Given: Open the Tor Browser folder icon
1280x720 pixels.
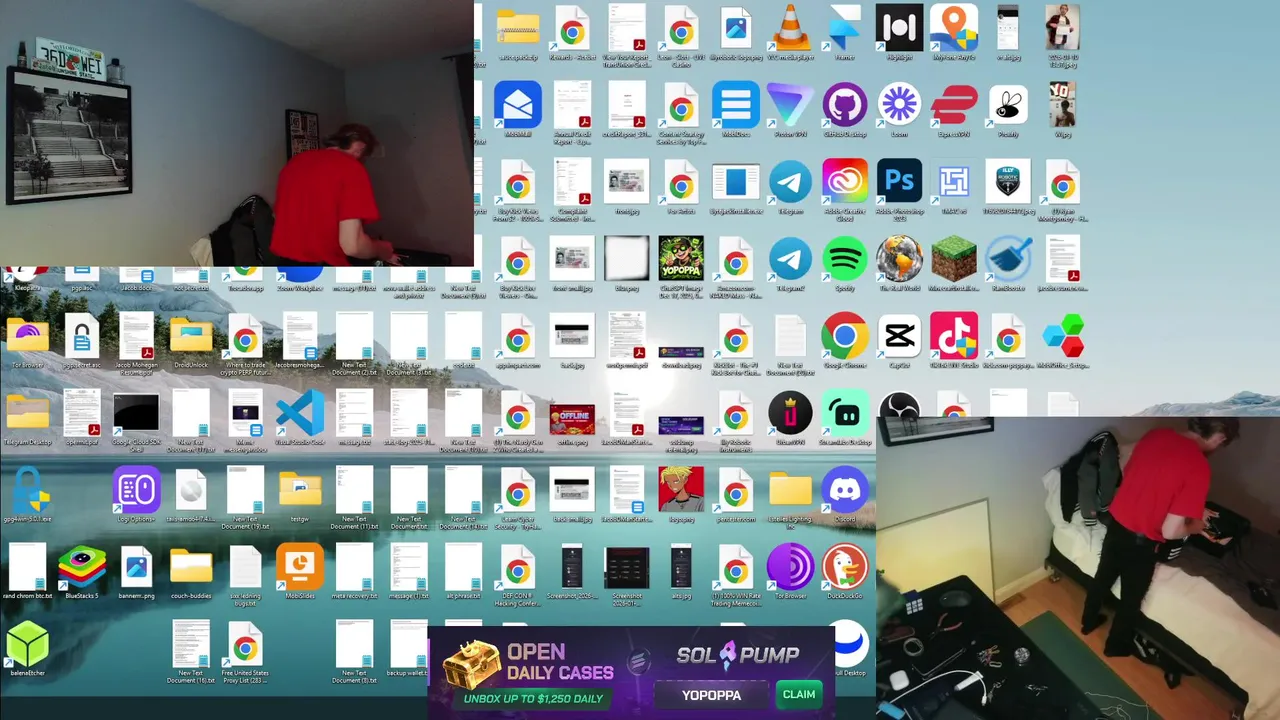Looking at the screenshot, I should click(28, 337).
